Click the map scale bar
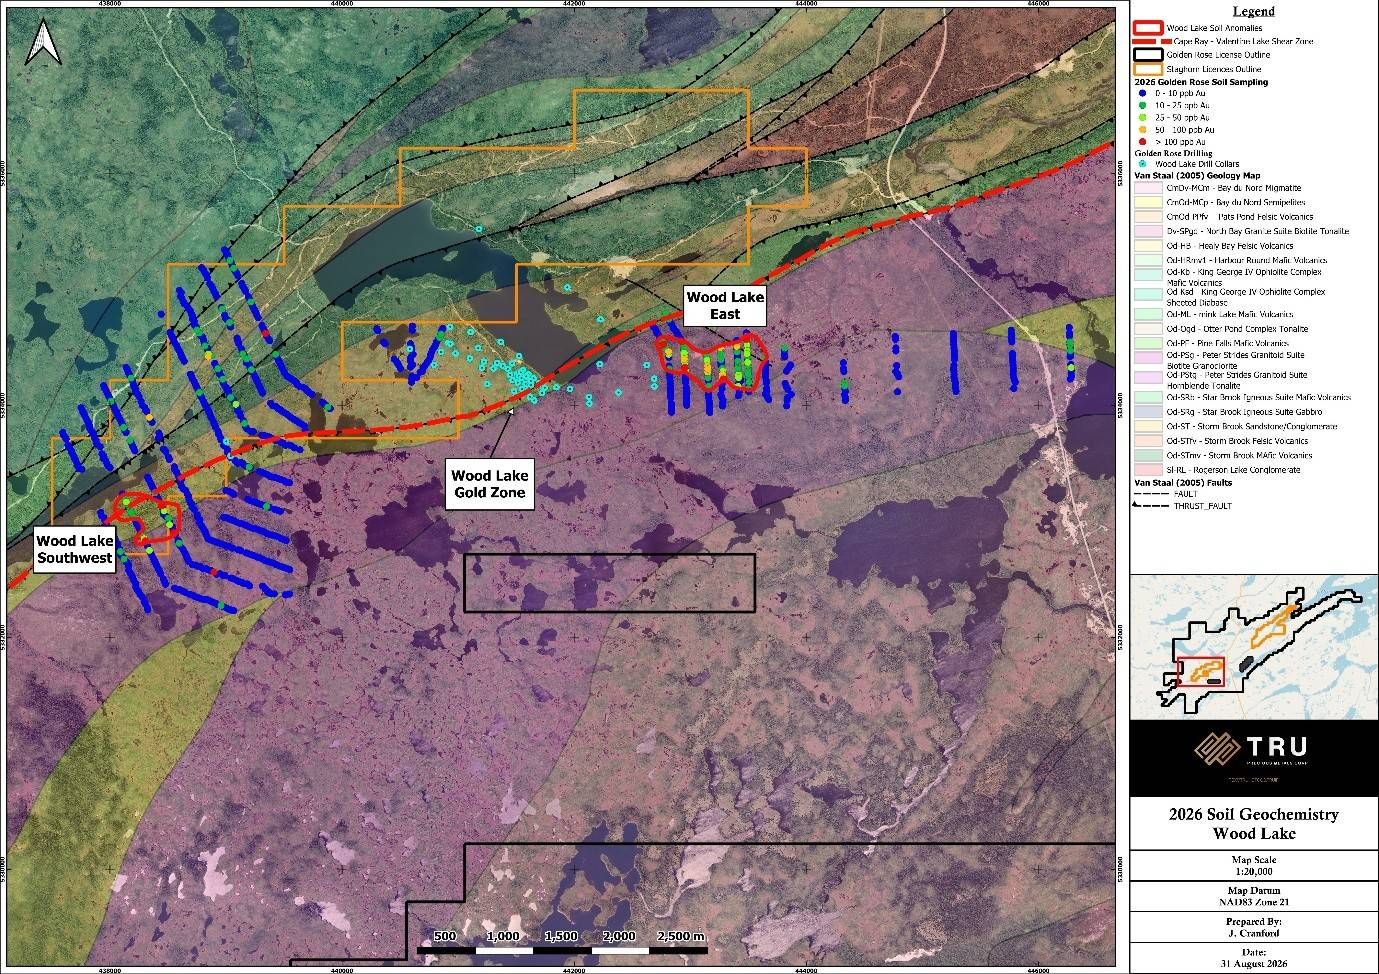Viewport: 1379px width, 974px height. click(x=561, y=942)
